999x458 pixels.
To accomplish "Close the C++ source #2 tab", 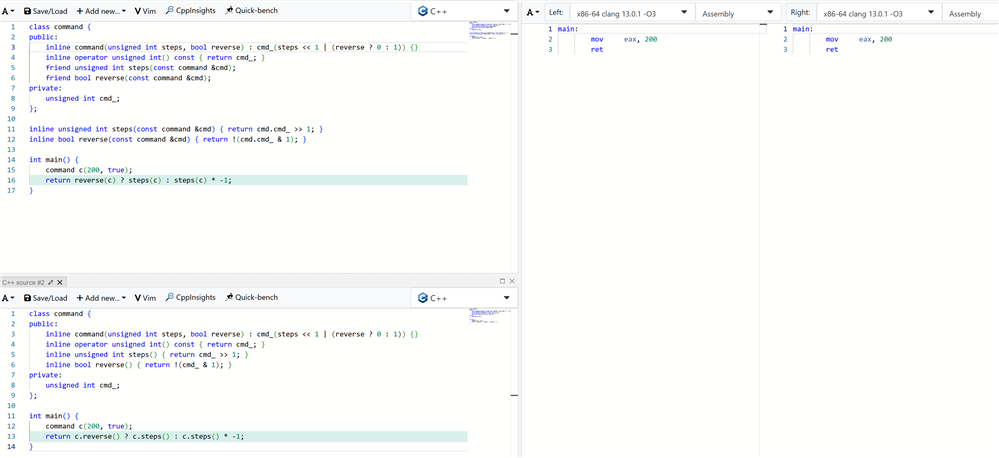I will 60,282.
